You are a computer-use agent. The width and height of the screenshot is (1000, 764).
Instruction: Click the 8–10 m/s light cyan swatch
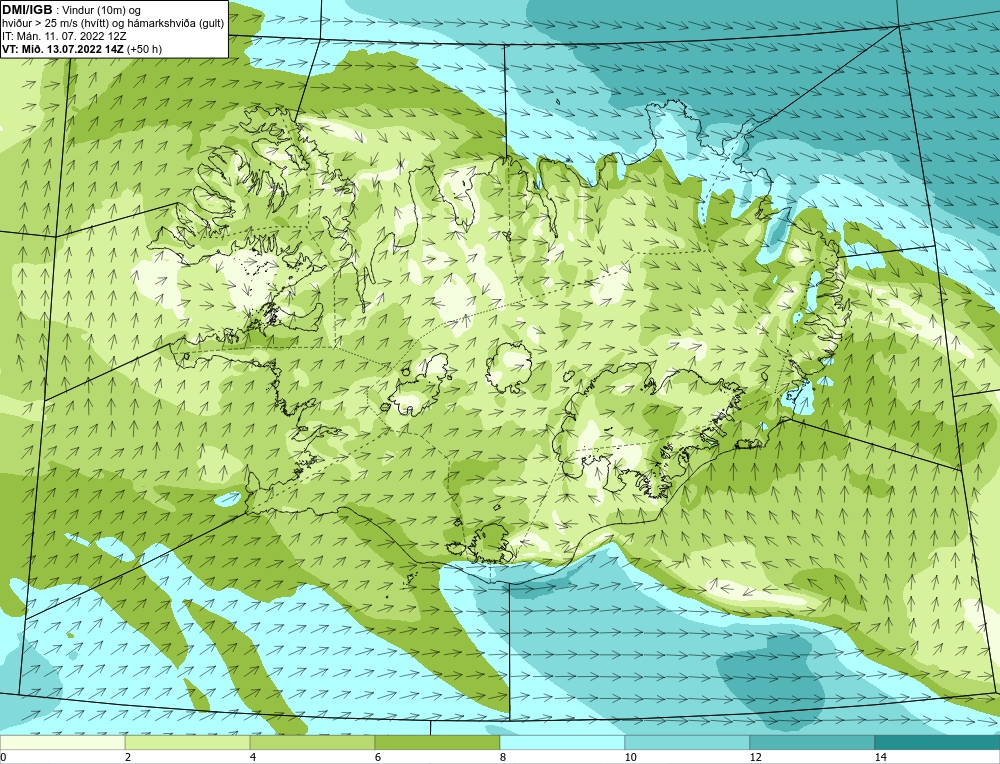[x=562, y=742]
